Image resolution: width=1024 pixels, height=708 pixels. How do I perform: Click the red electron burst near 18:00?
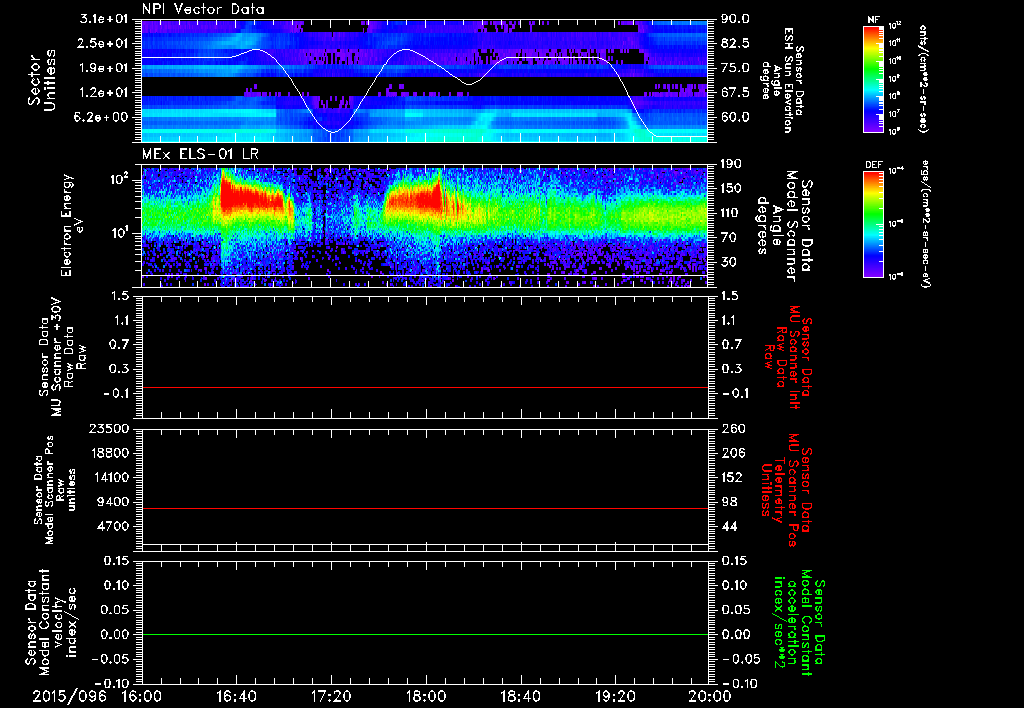(415, 197)
